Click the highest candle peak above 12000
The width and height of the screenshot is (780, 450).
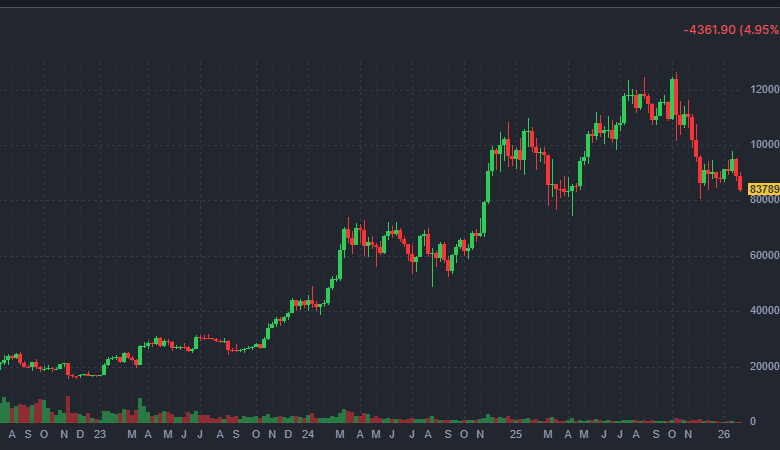(676, 76)
